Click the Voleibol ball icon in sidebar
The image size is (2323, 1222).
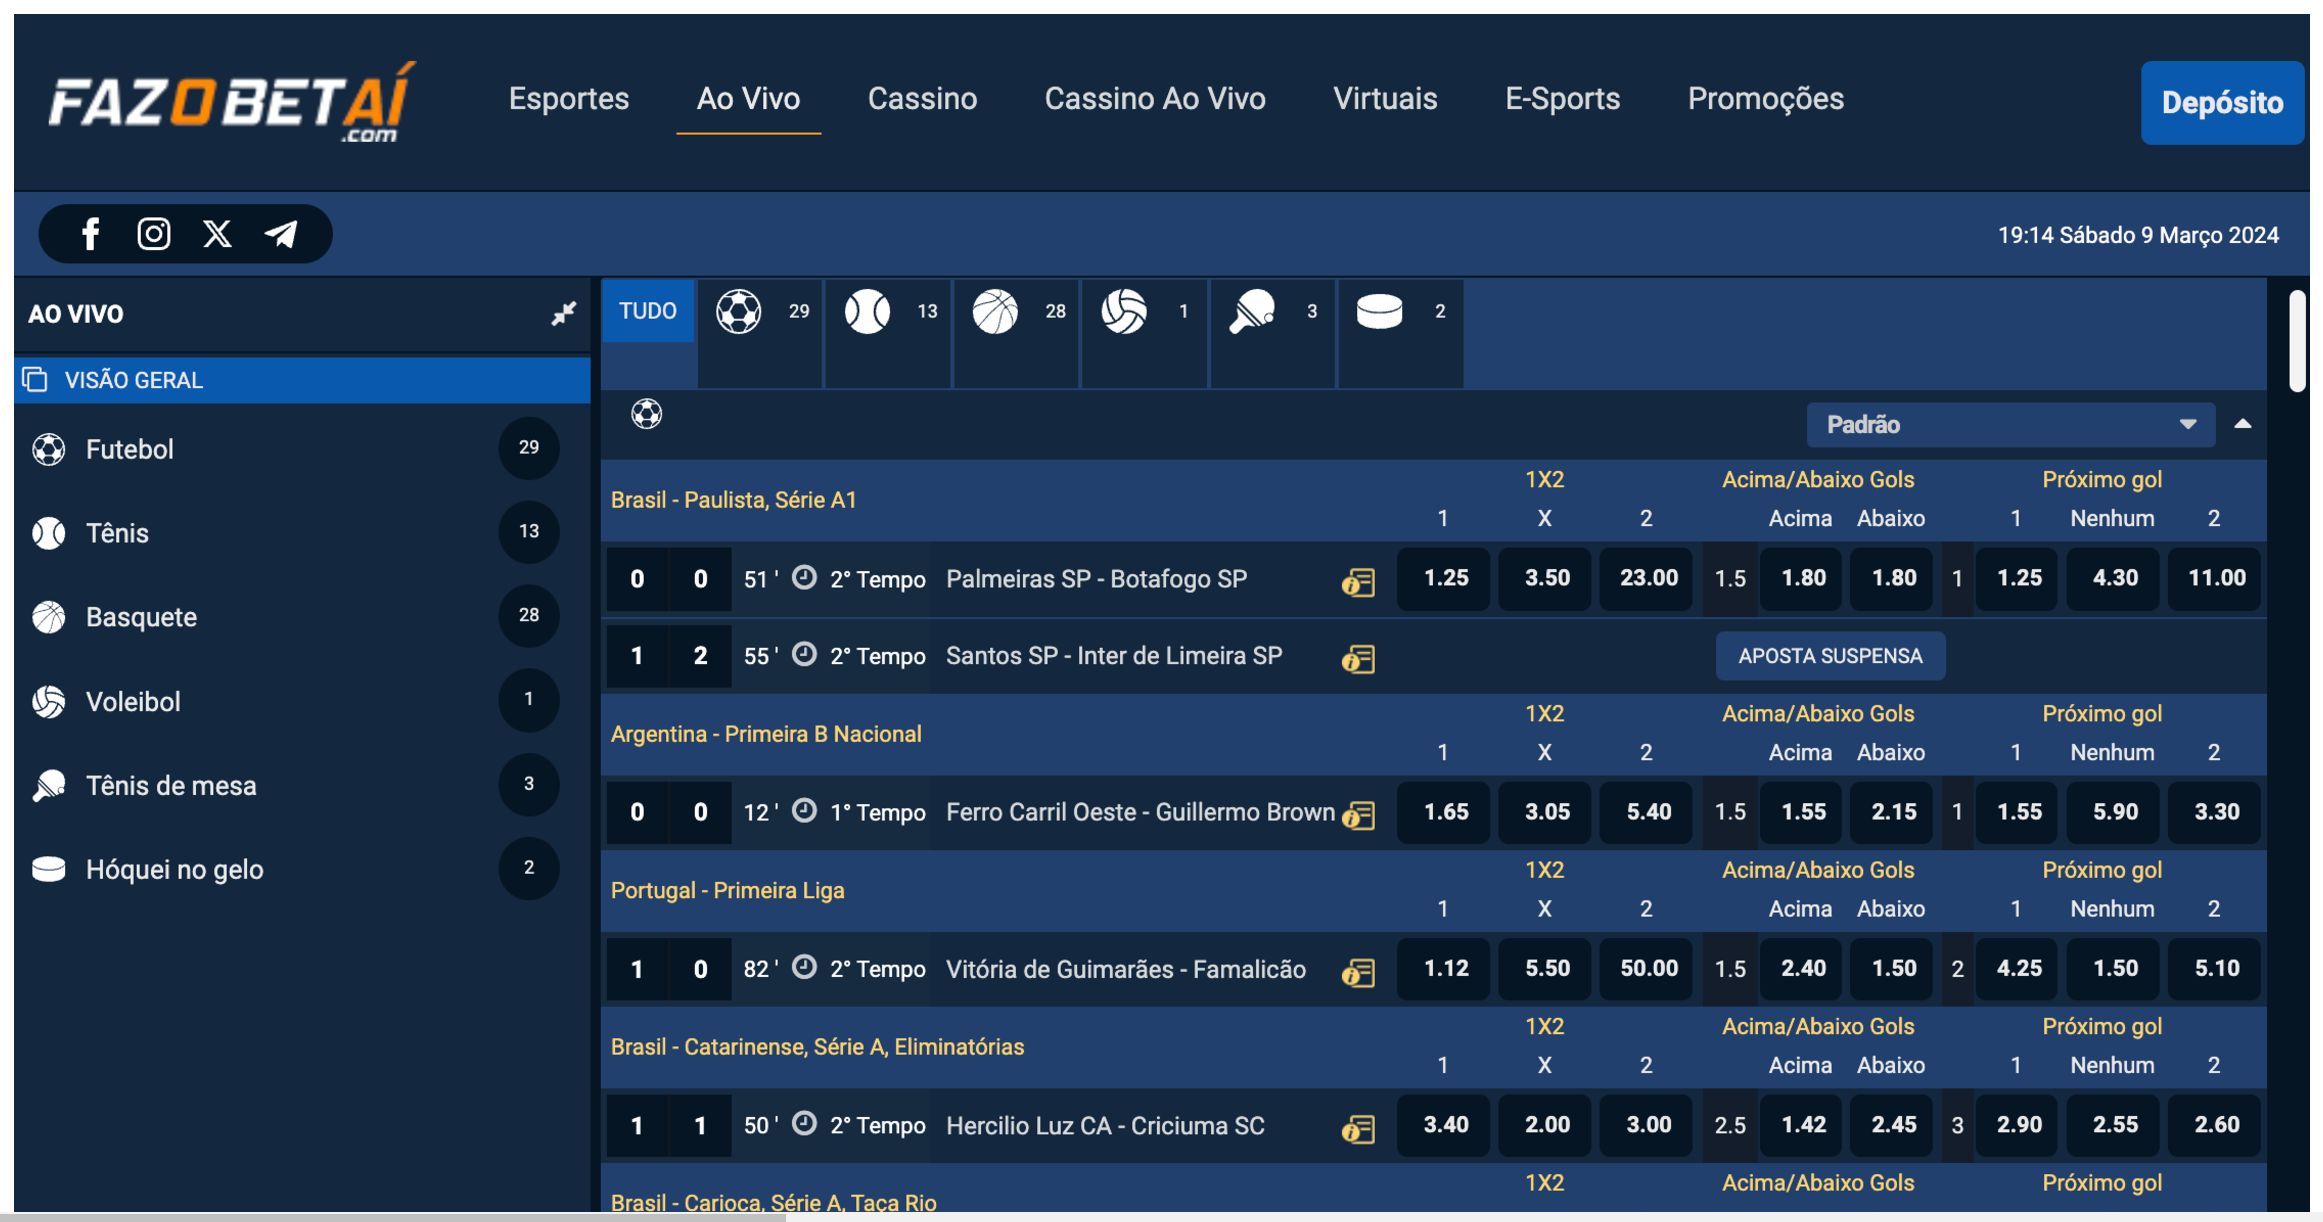(49, 701)
